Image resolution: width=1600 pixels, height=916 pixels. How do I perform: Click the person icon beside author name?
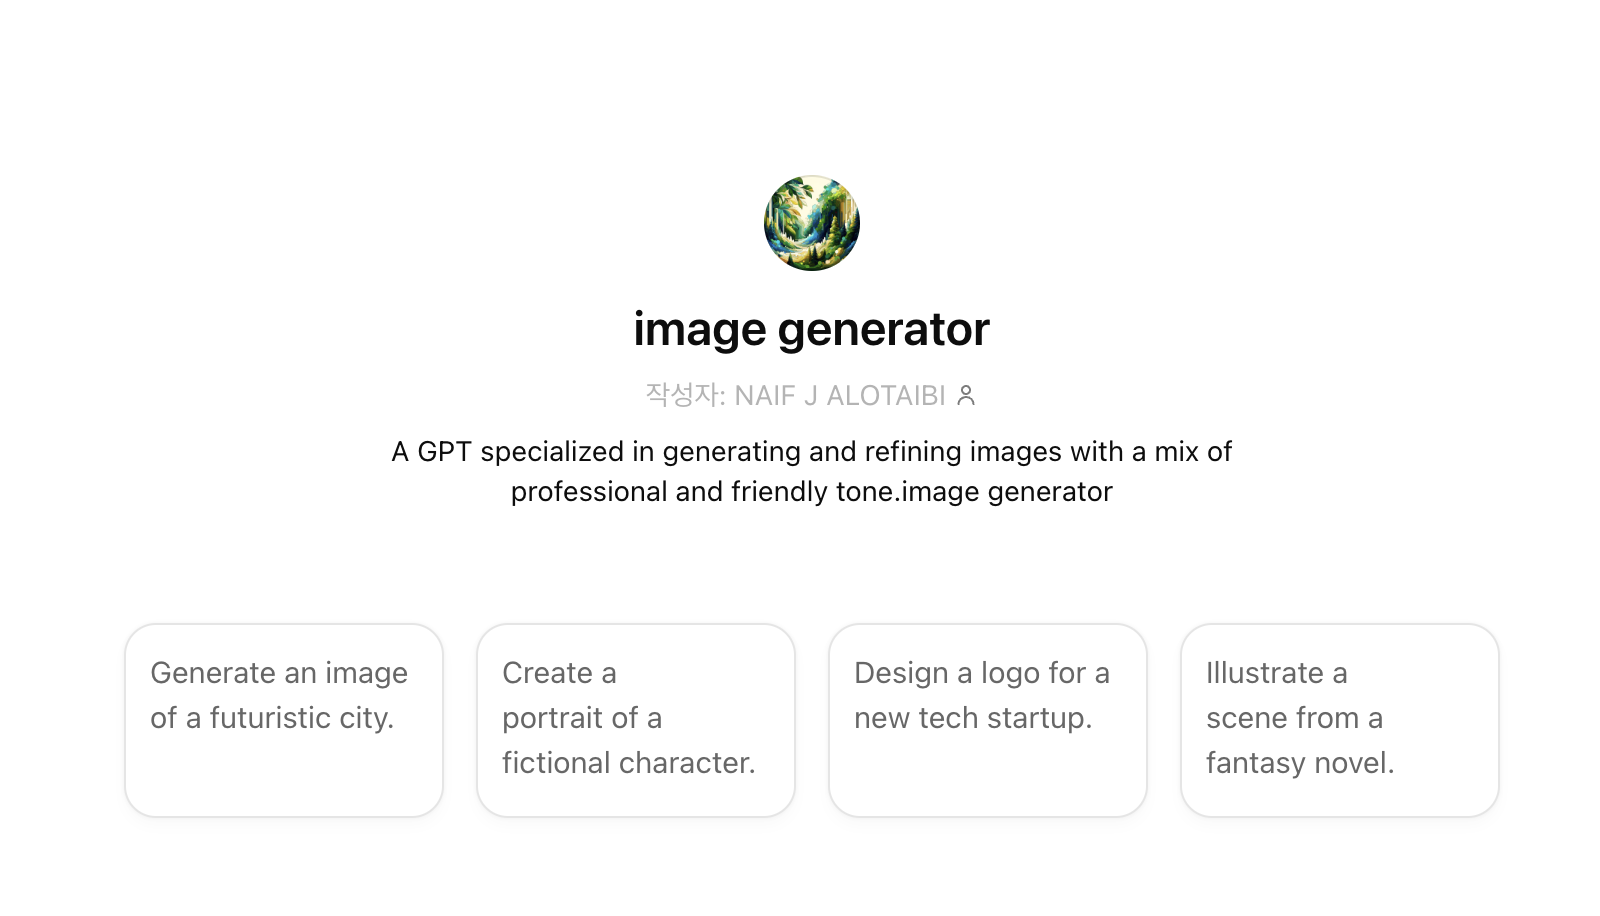coord(966,396)
